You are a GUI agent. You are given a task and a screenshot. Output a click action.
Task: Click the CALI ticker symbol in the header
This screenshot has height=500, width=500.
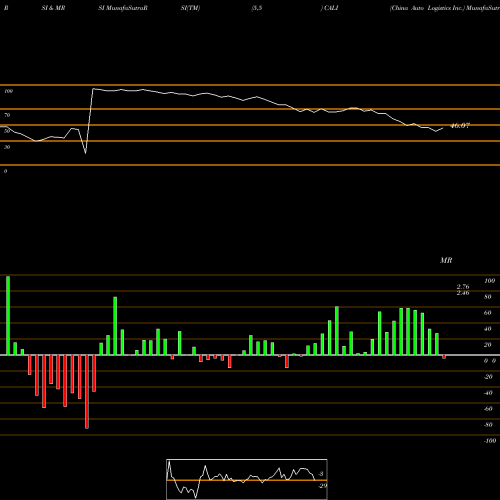click(331, 8)
